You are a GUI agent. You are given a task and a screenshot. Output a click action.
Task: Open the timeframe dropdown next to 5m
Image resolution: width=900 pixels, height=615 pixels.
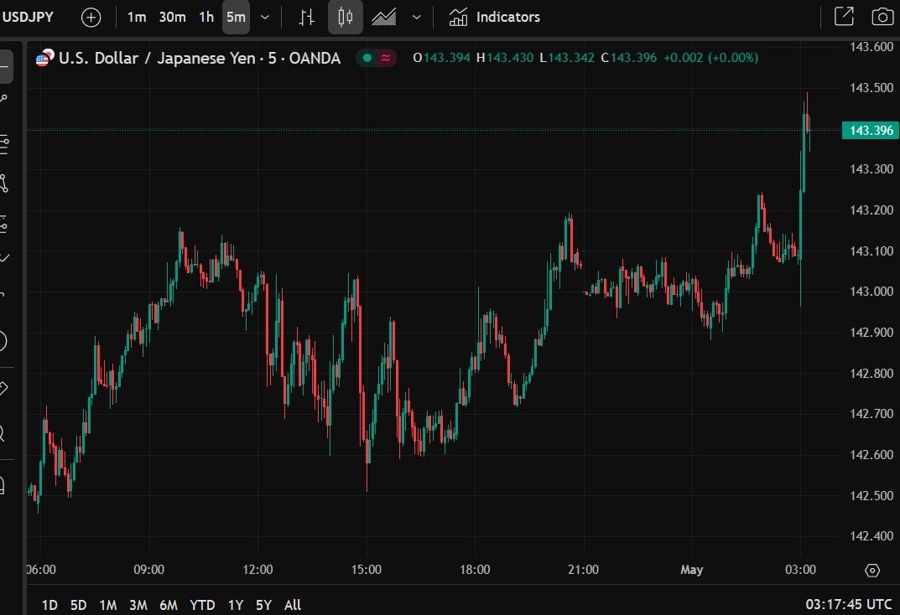click(263, 17)
